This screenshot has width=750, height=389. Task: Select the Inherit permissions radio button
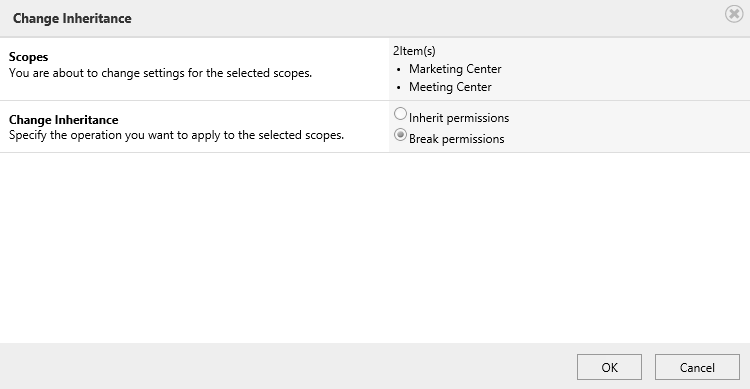pyautogui.click(x=400, y=114)
